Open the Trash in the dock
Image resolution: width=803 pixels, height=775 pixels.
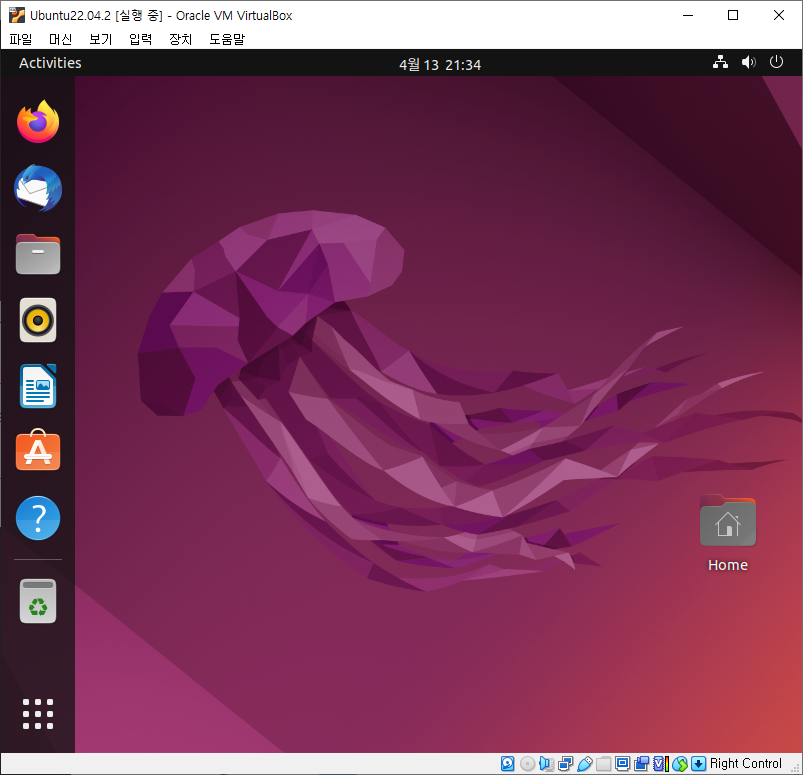(x=38, y=601)
